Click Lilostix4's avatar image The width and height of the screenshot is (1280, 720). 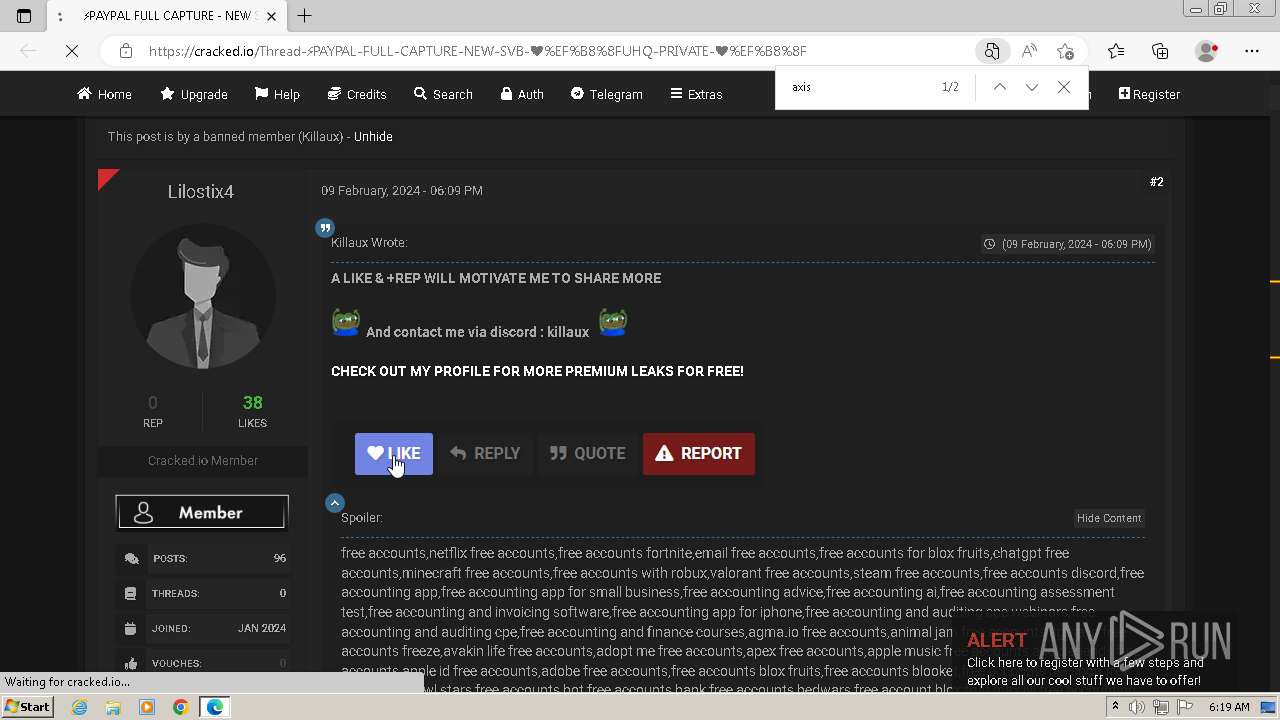coord(203,296)
